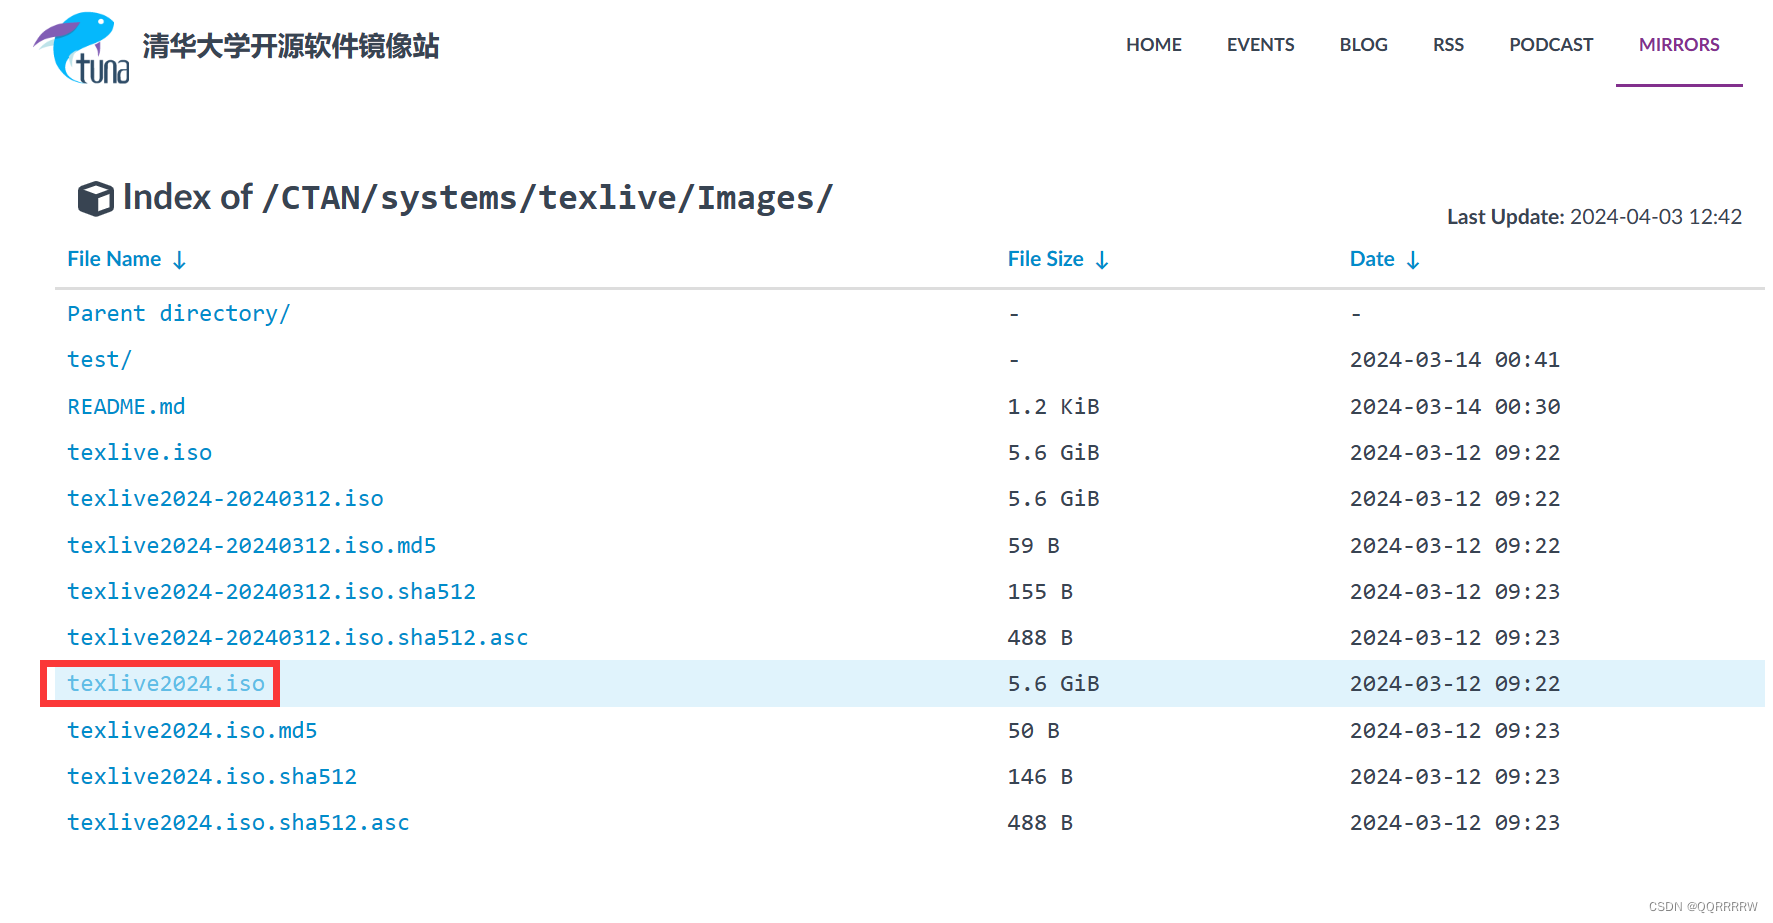Viewport: 1773px width, 923px height.
Task: Click the TUNA fish logo
Action: 82,48
